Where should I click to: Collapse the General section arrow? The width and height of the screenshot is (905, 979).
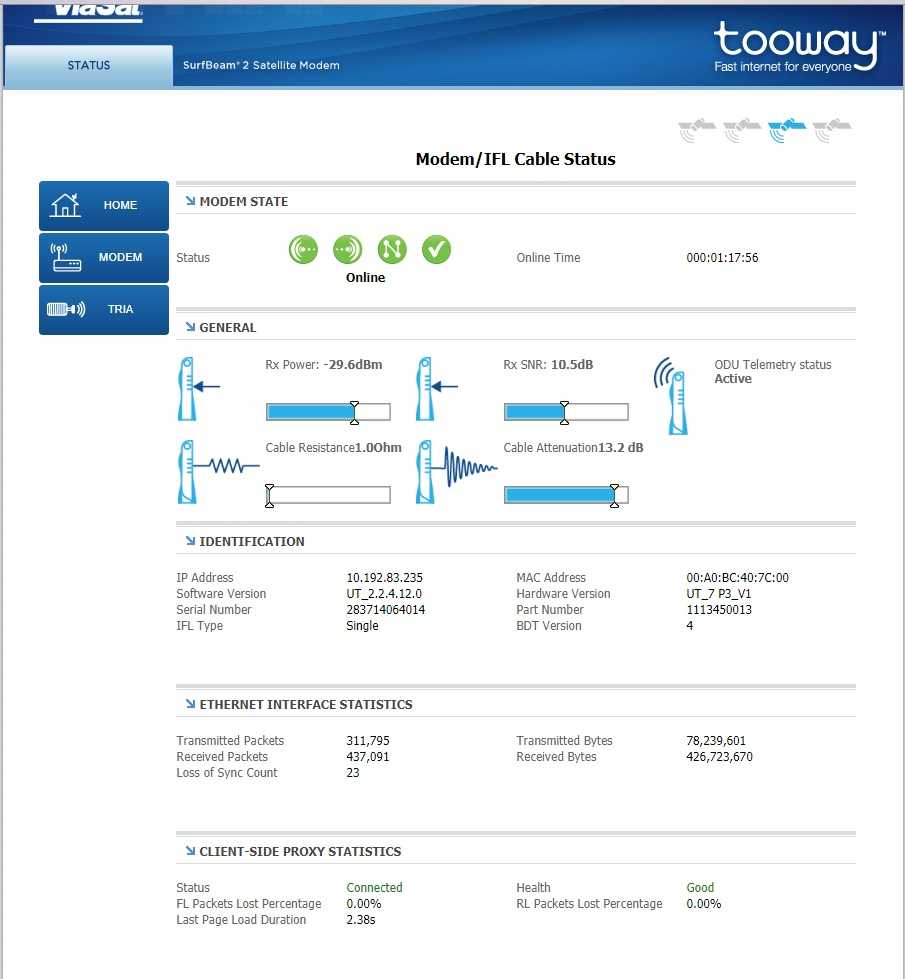pos(189,327)
